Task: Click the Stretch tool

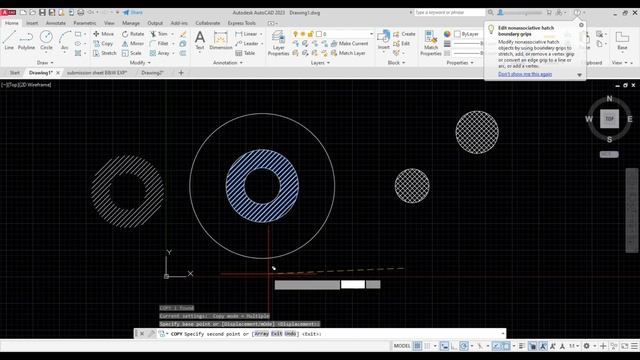Action: coord(104,53)
